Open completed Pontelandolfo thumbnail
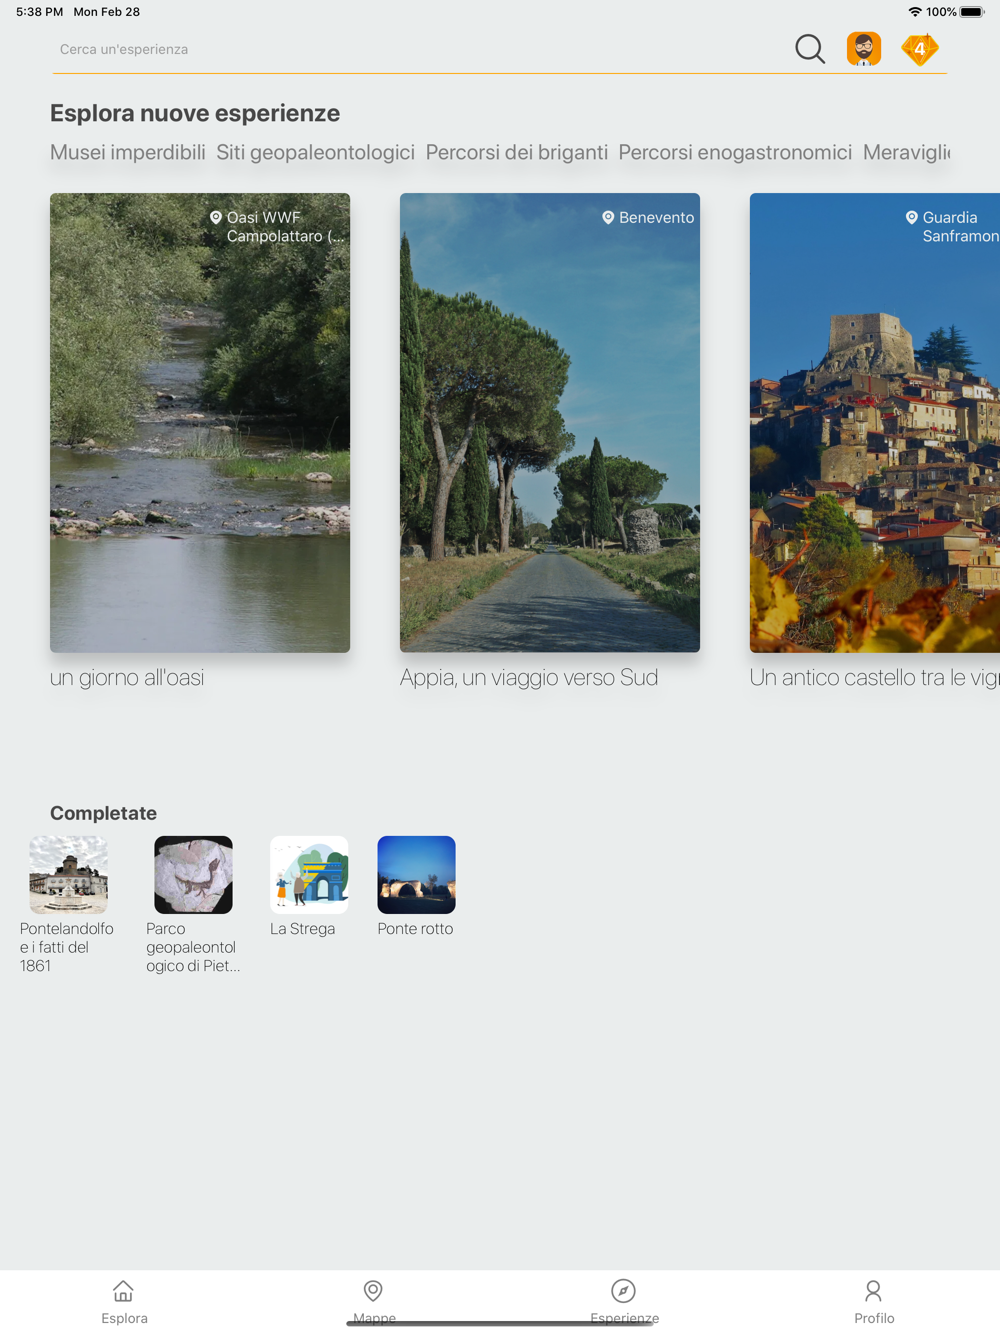This screenshot has width=1000, height=1334. click(x=68, y=875)
